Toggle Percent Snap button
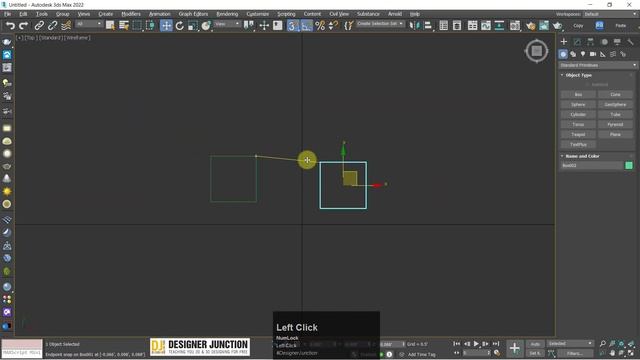 tap(320, 26)
